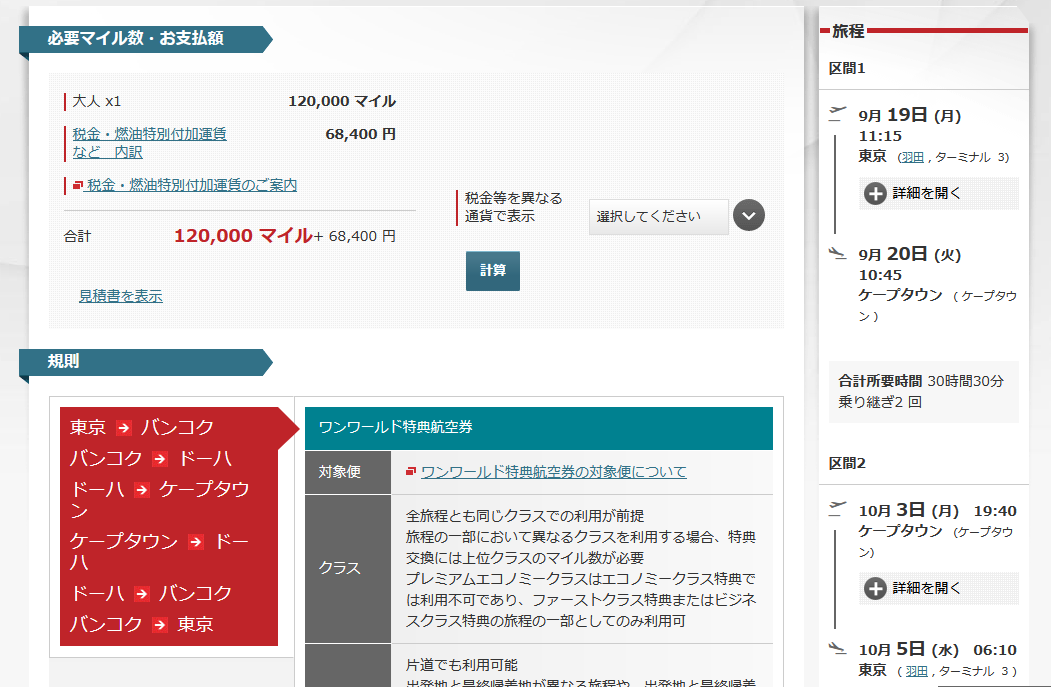Screen dimensions: 1051x687
Task: Open the 羽田 airport link in segment 2
Action: click(917, 671)
